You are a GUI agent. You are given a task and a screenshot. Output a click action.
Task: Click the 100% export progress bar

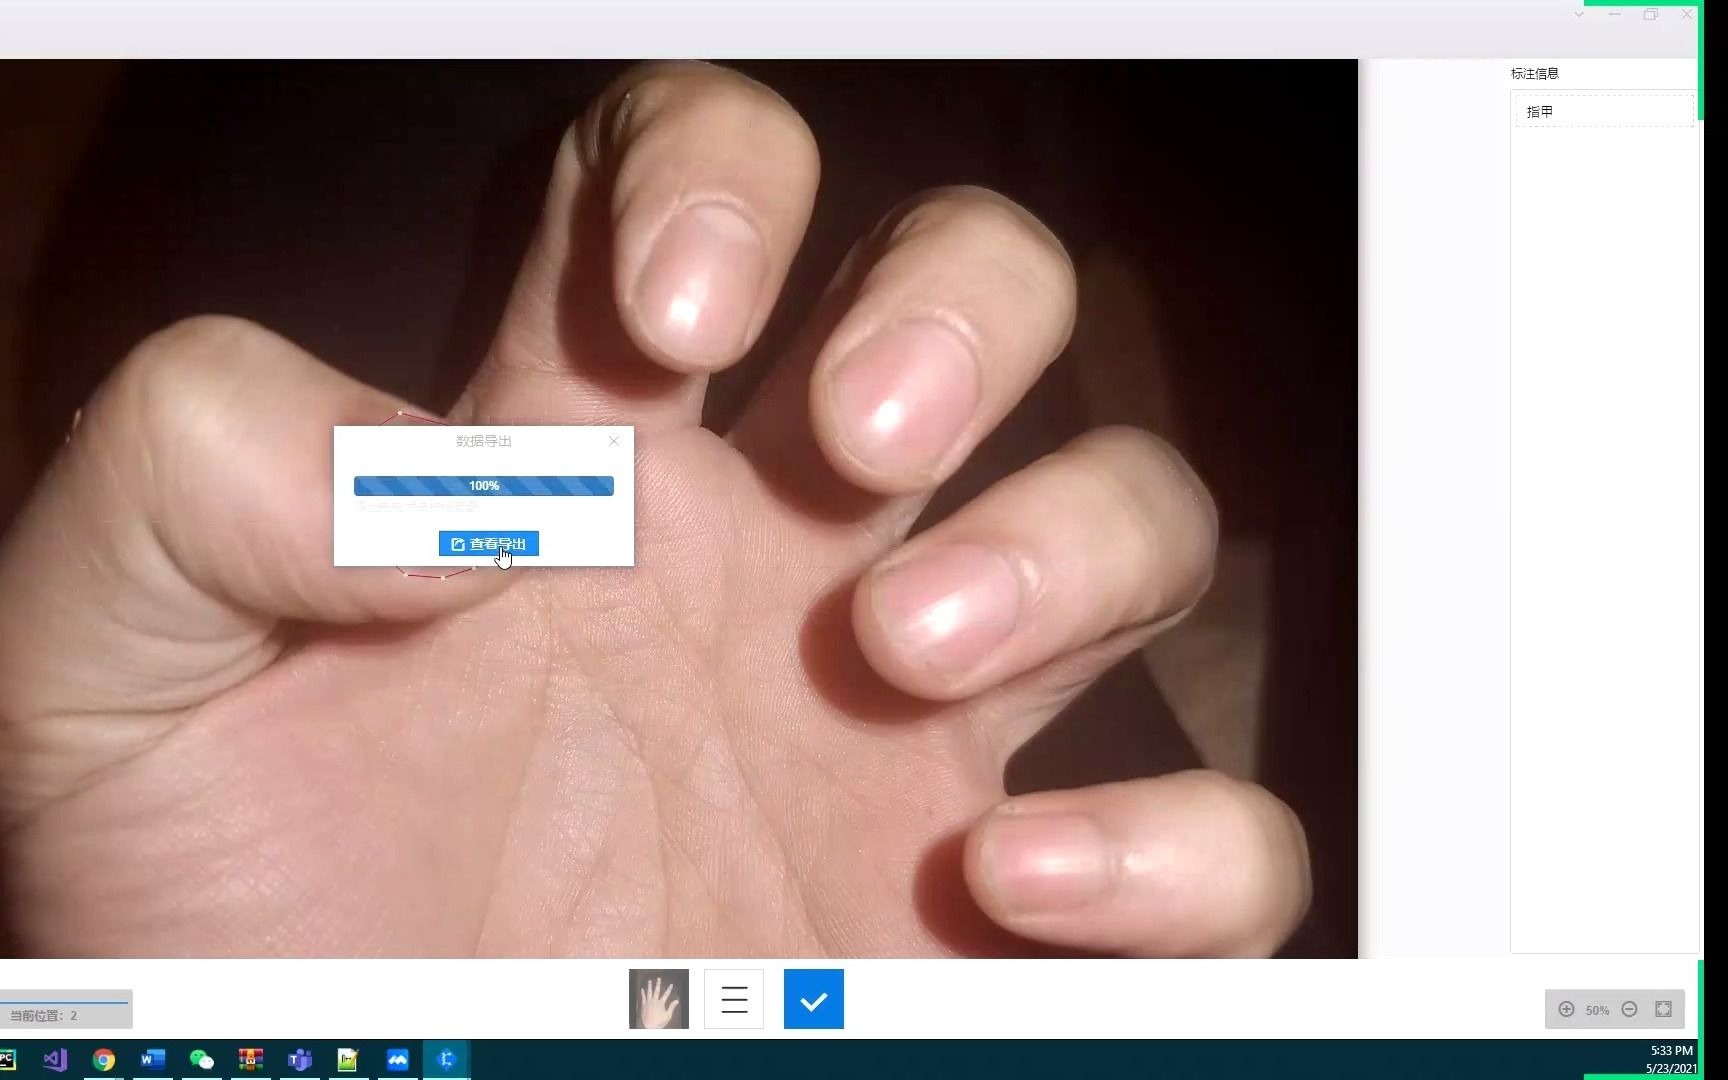484,486
